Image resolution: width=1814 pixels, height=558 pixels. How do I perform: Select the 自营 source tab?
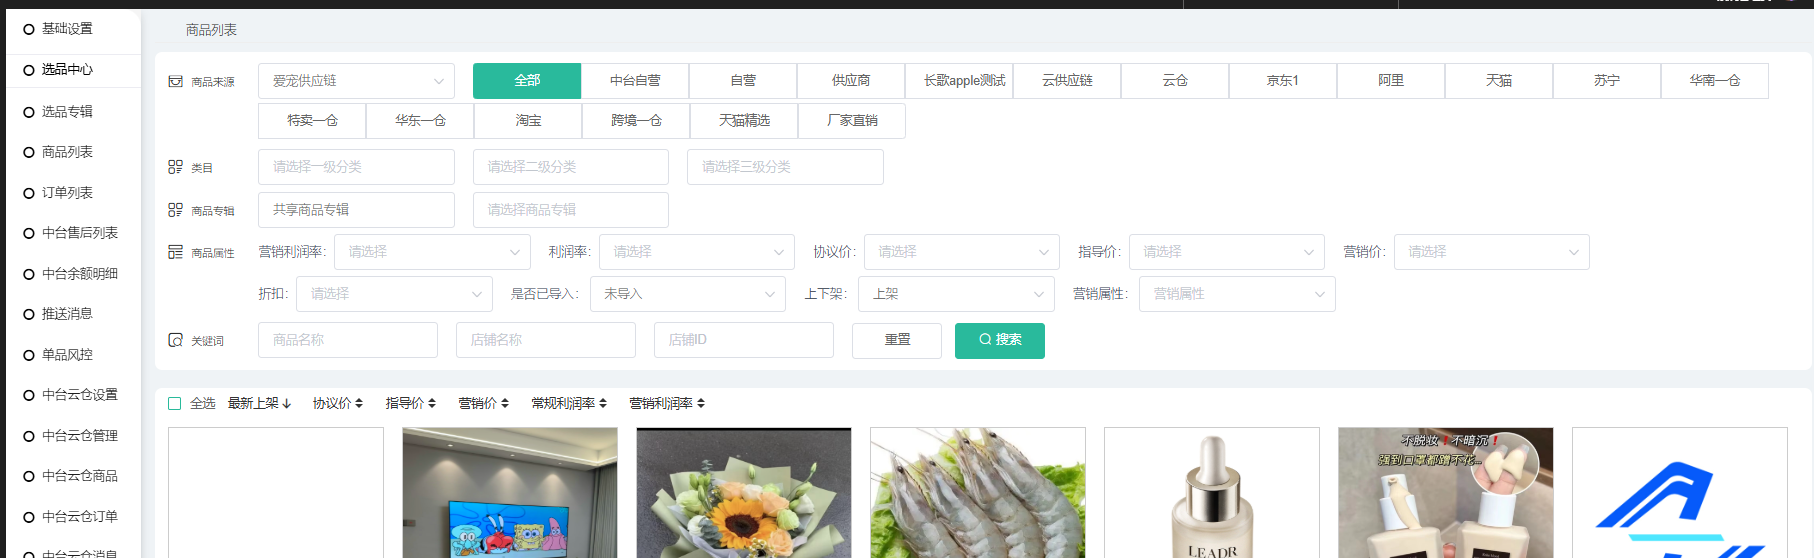click(x=743, y=81)
